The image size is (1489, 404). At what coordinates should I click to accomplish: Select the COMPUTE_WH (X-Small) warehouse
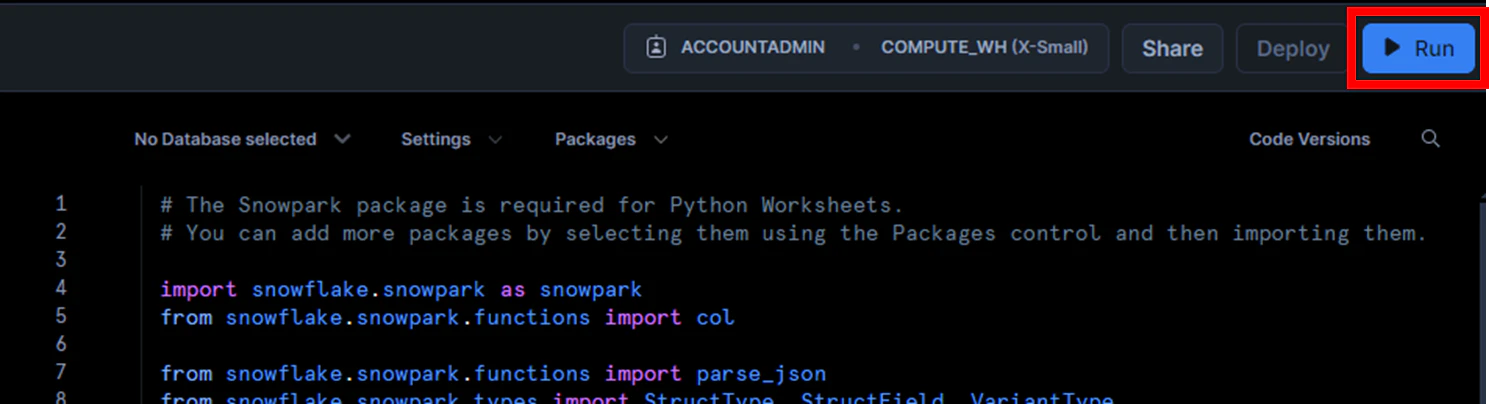[x=984, y=48]
